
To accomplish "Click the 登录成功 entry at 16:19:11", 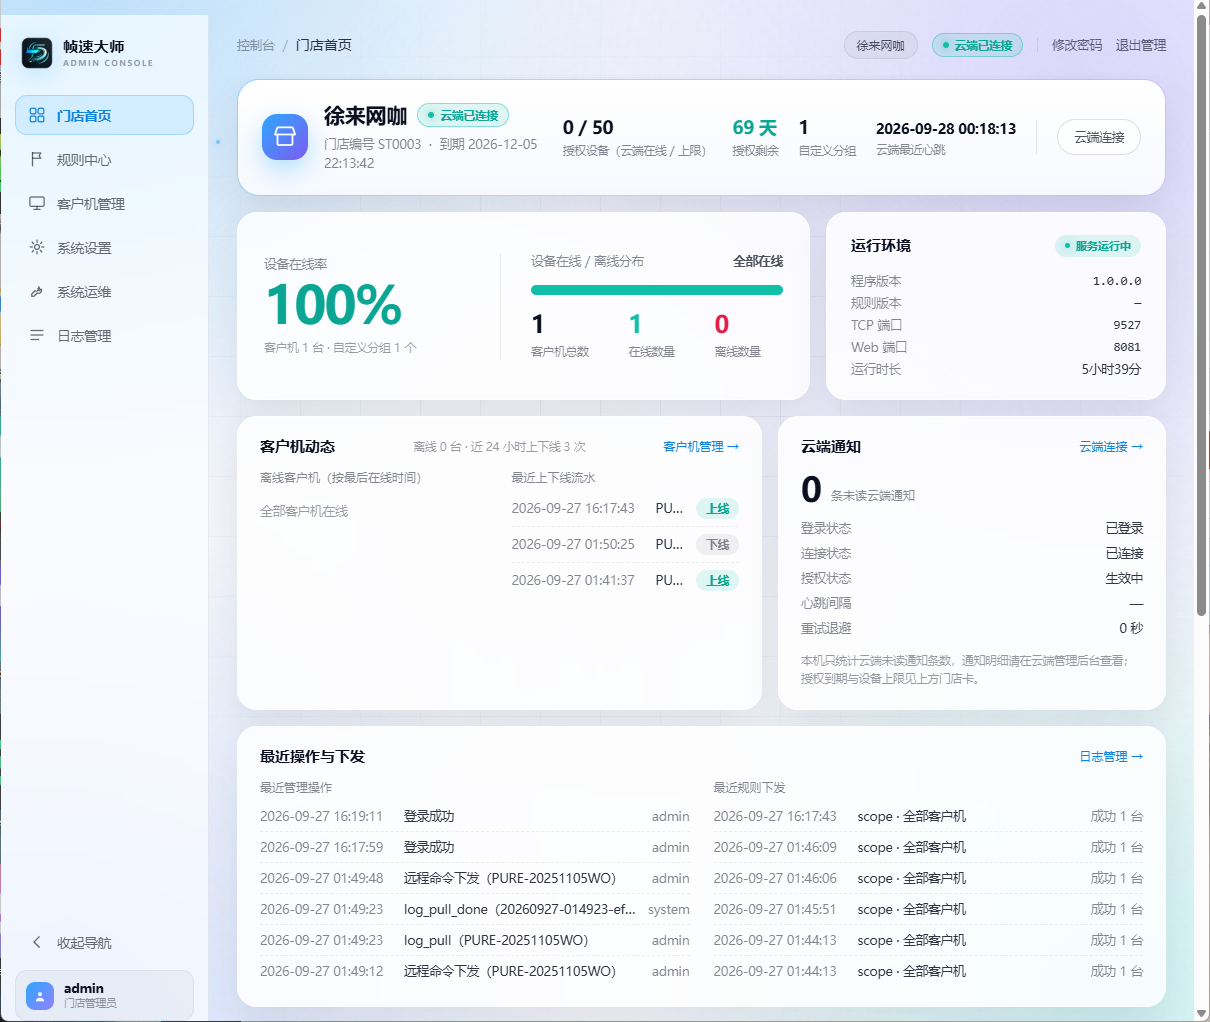I will pos(475,816).
